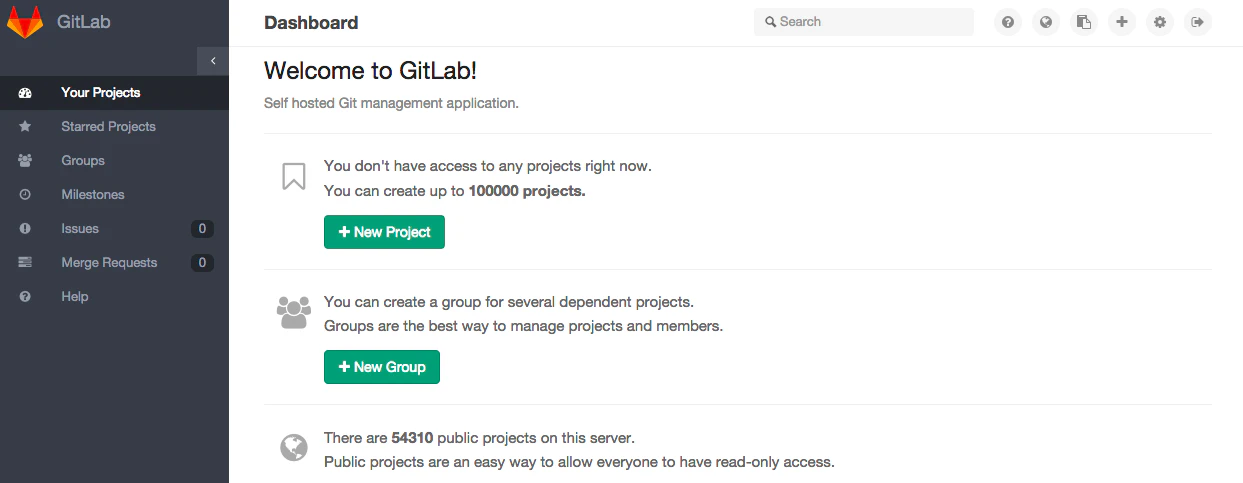Click the bookmark icon beside the projects message

point(293,177)
